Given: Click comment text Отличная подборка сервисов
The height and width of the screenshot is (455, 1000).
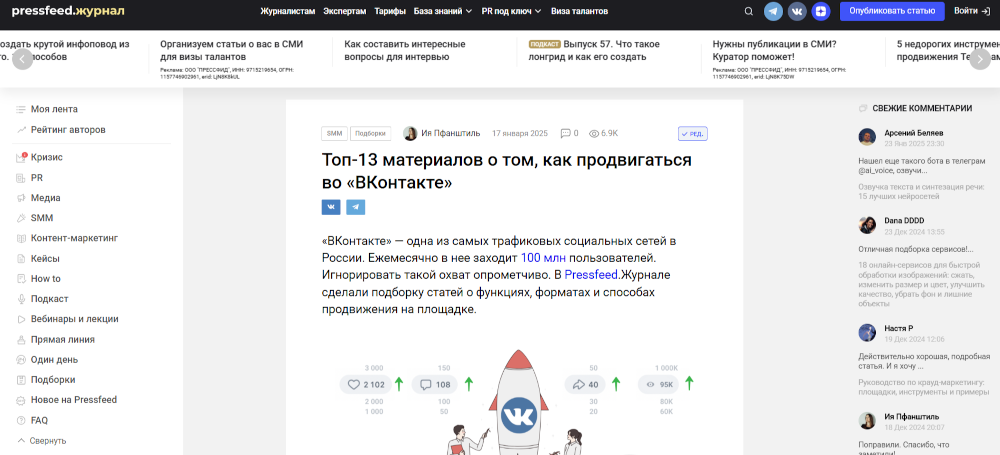Looking at the screenshot, I should 916,250.
